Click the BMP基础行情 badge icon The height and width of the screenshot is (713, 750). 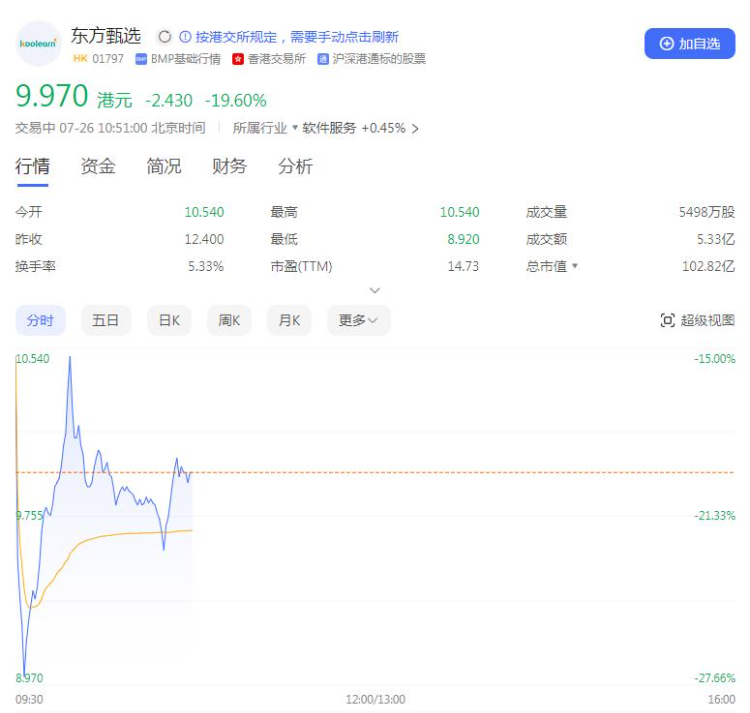coord(141,59)
